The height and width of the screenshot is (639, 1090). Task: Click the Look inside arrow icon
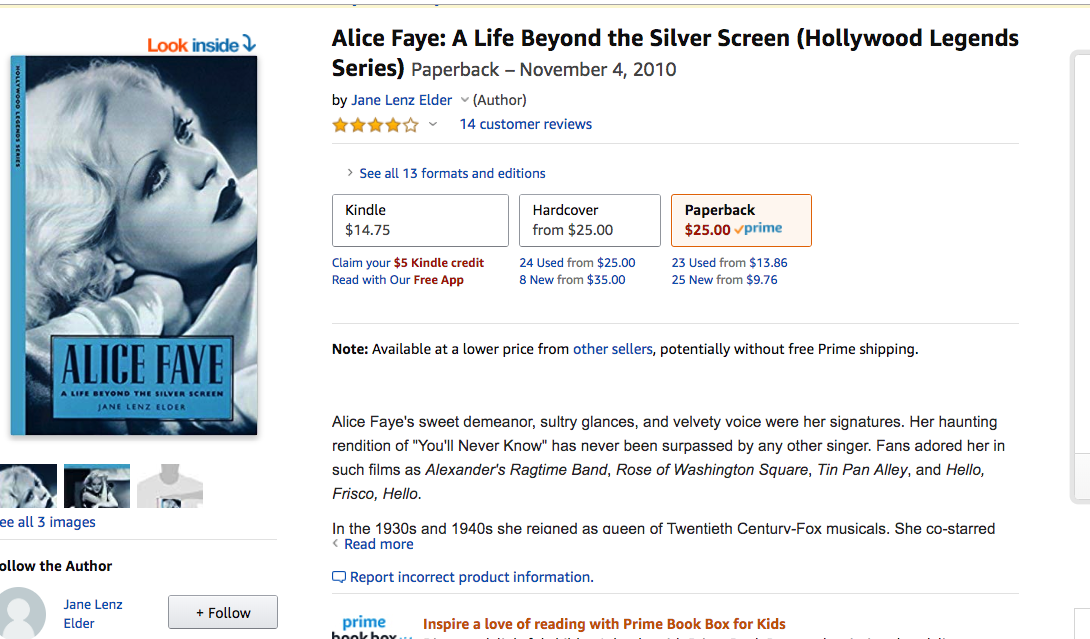coord(249,45)
